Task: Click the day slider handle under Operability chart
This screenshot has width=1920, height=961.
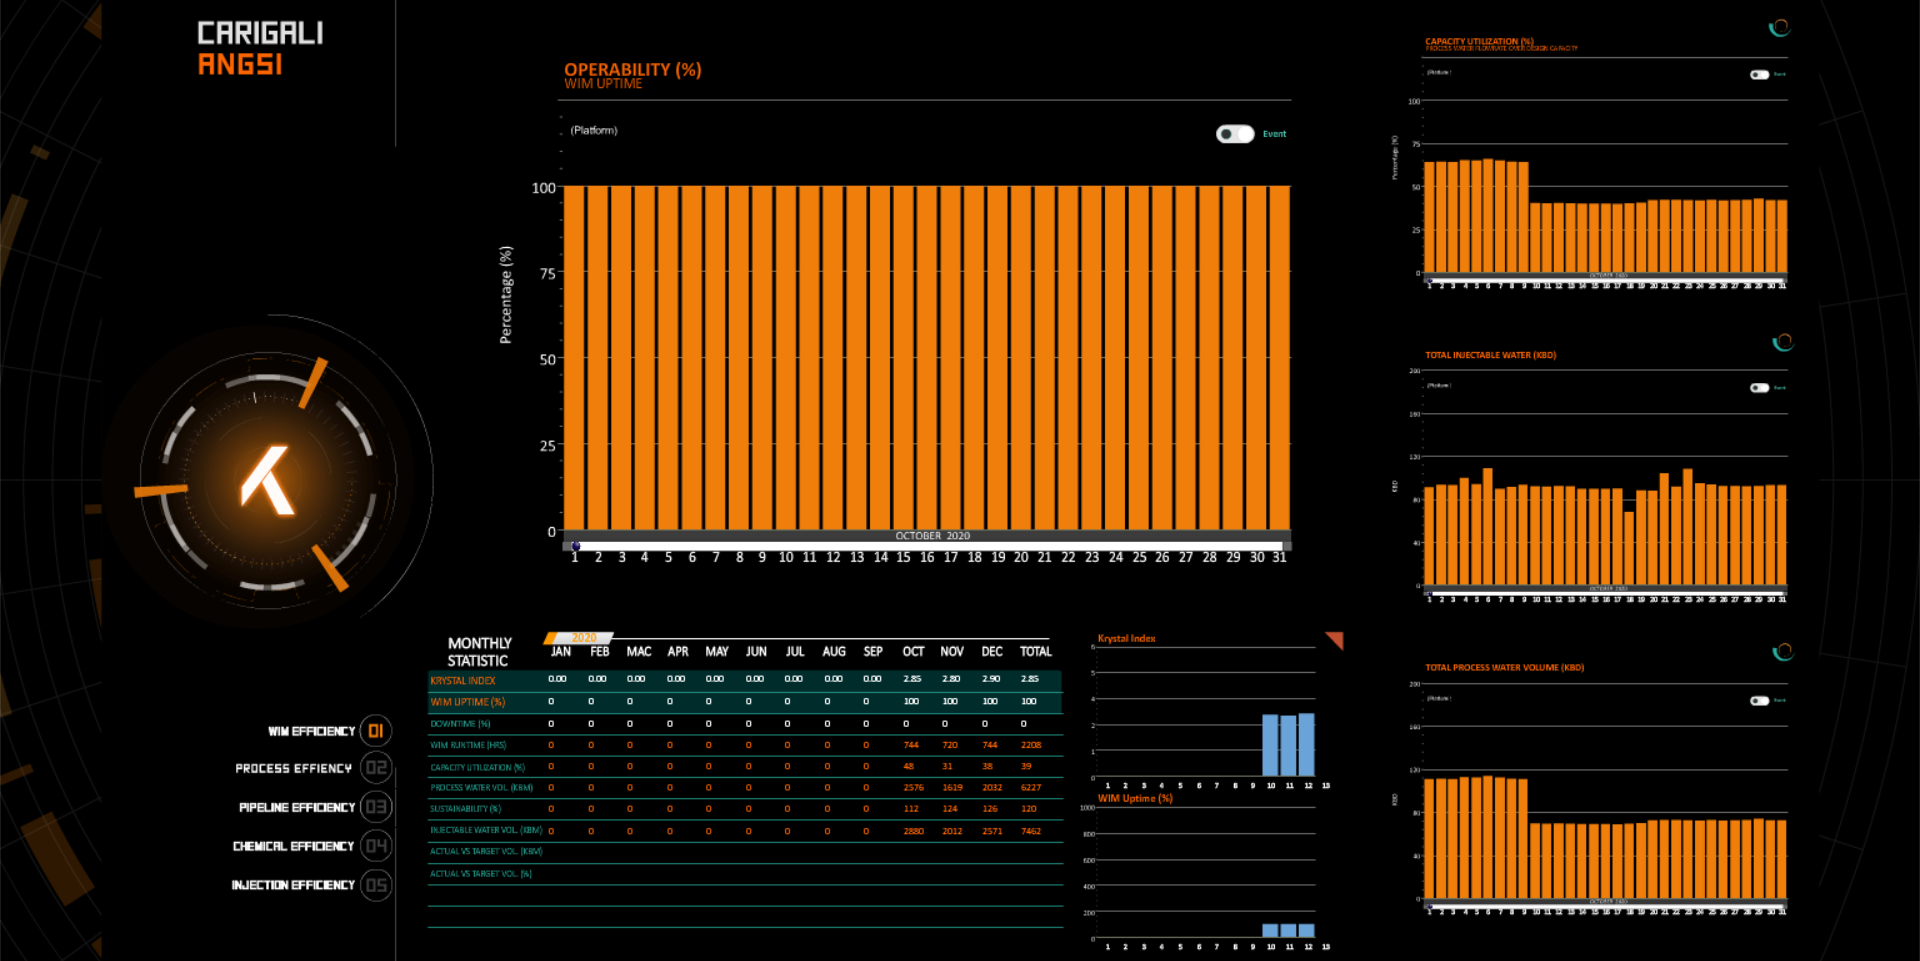Action: click(576, 546)
